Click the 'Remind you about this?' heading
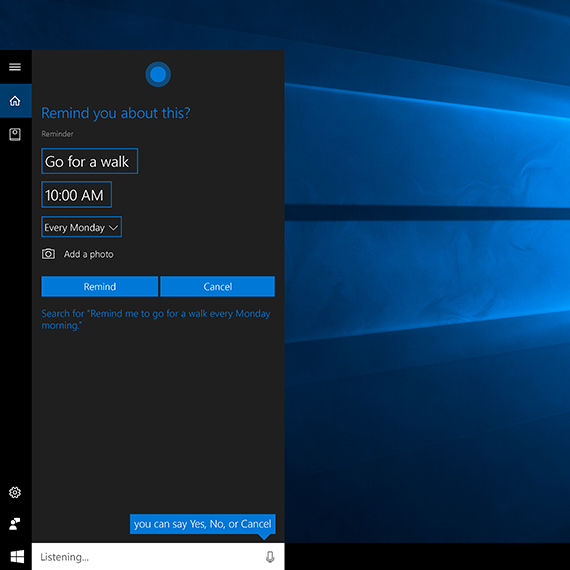This screenshot has width=570, height=570. tap(116, 113)
